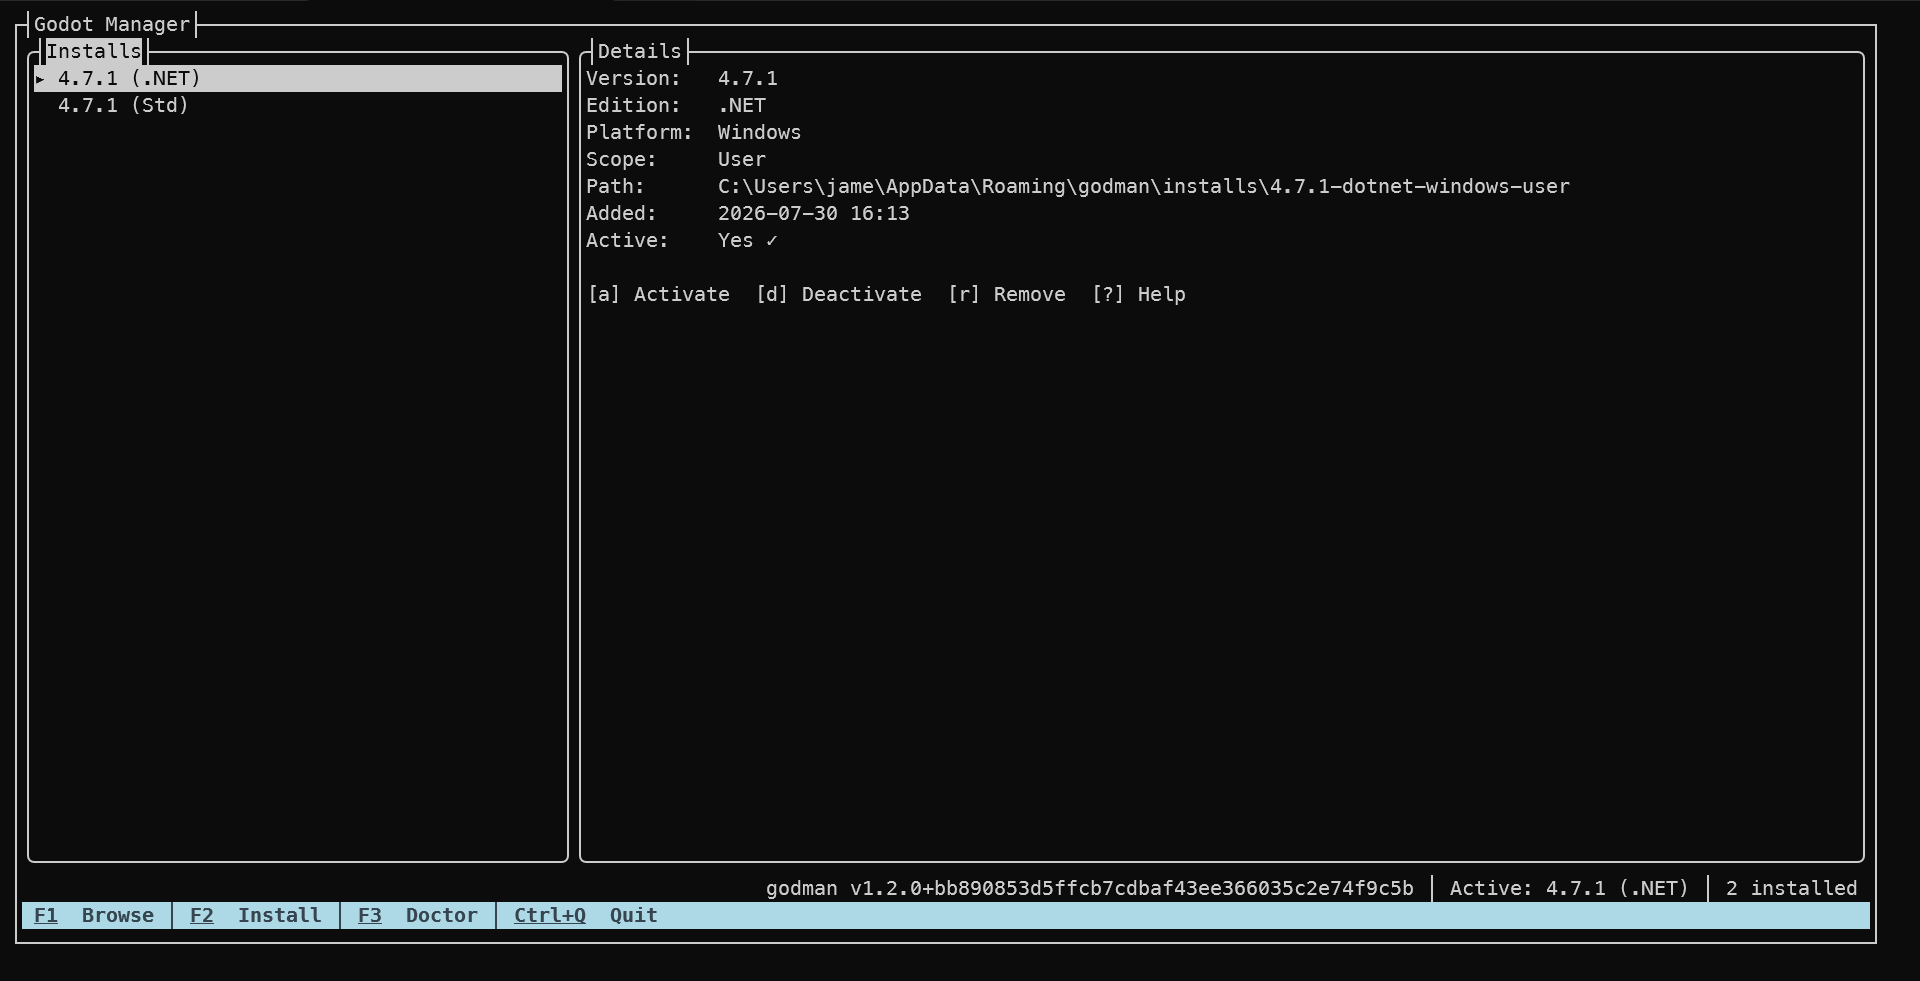Viewport: 1920px width, 981px height.
Task: Click the Godot Manager window title
Action: 112,24
